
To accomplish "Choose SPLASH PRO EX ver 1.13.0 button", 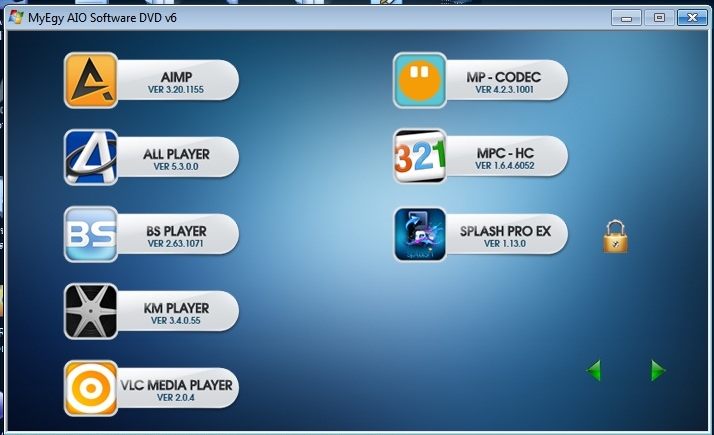I will coord(506,235).
